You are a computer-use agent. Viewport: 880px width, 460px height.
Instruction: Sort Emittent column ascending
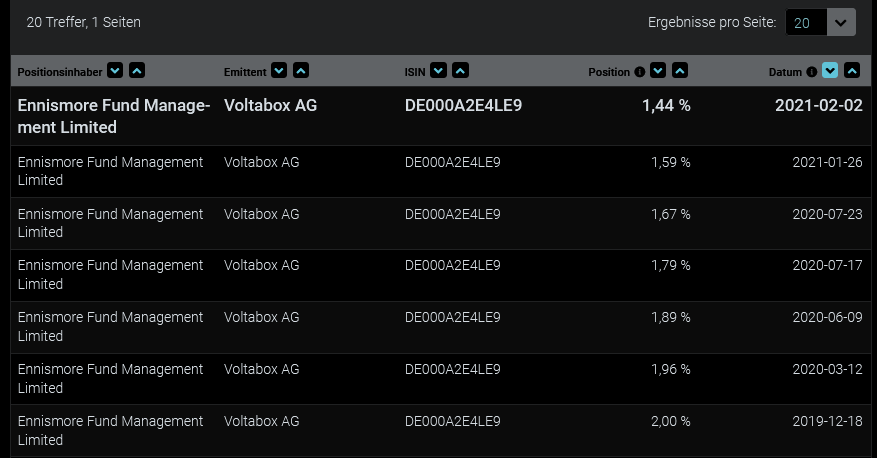click(301, 71)
